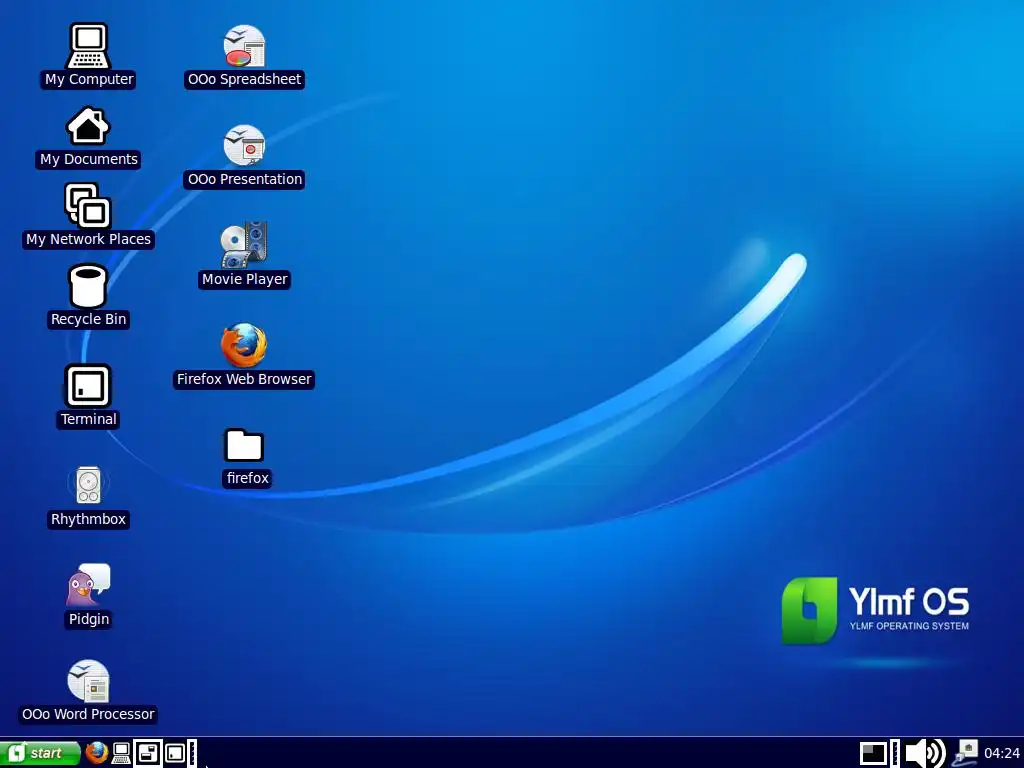Open the computer icon in taskbar

(x=121, y=753)
